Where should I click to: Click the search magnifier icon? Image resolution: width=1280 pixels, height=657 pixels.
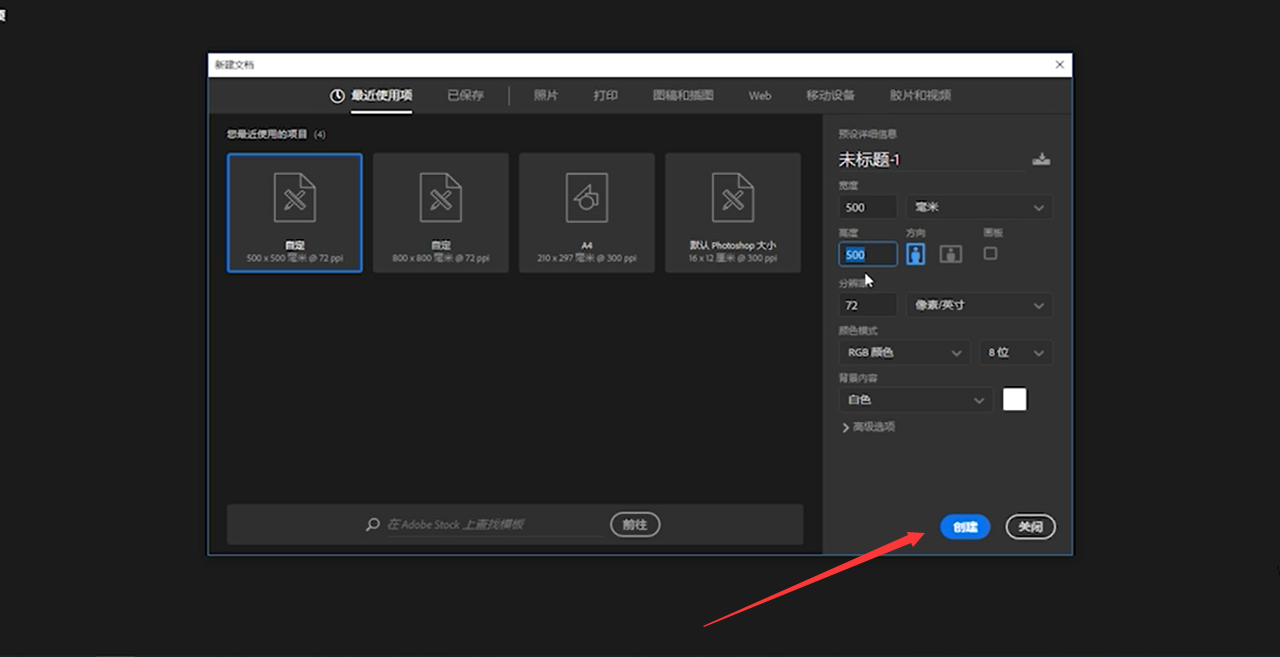(x=373, y=524)
